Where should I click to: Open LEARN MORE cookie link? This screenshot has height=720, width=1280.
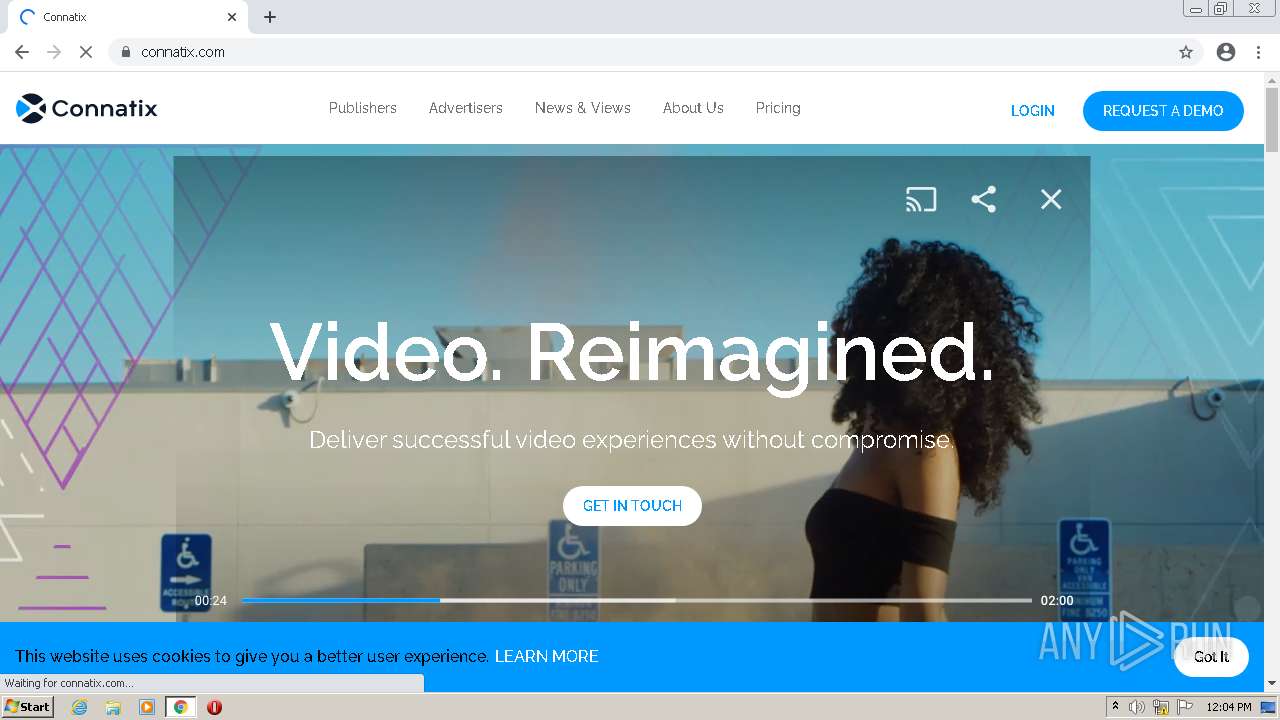pyautogui.click(x=547, y=656)
